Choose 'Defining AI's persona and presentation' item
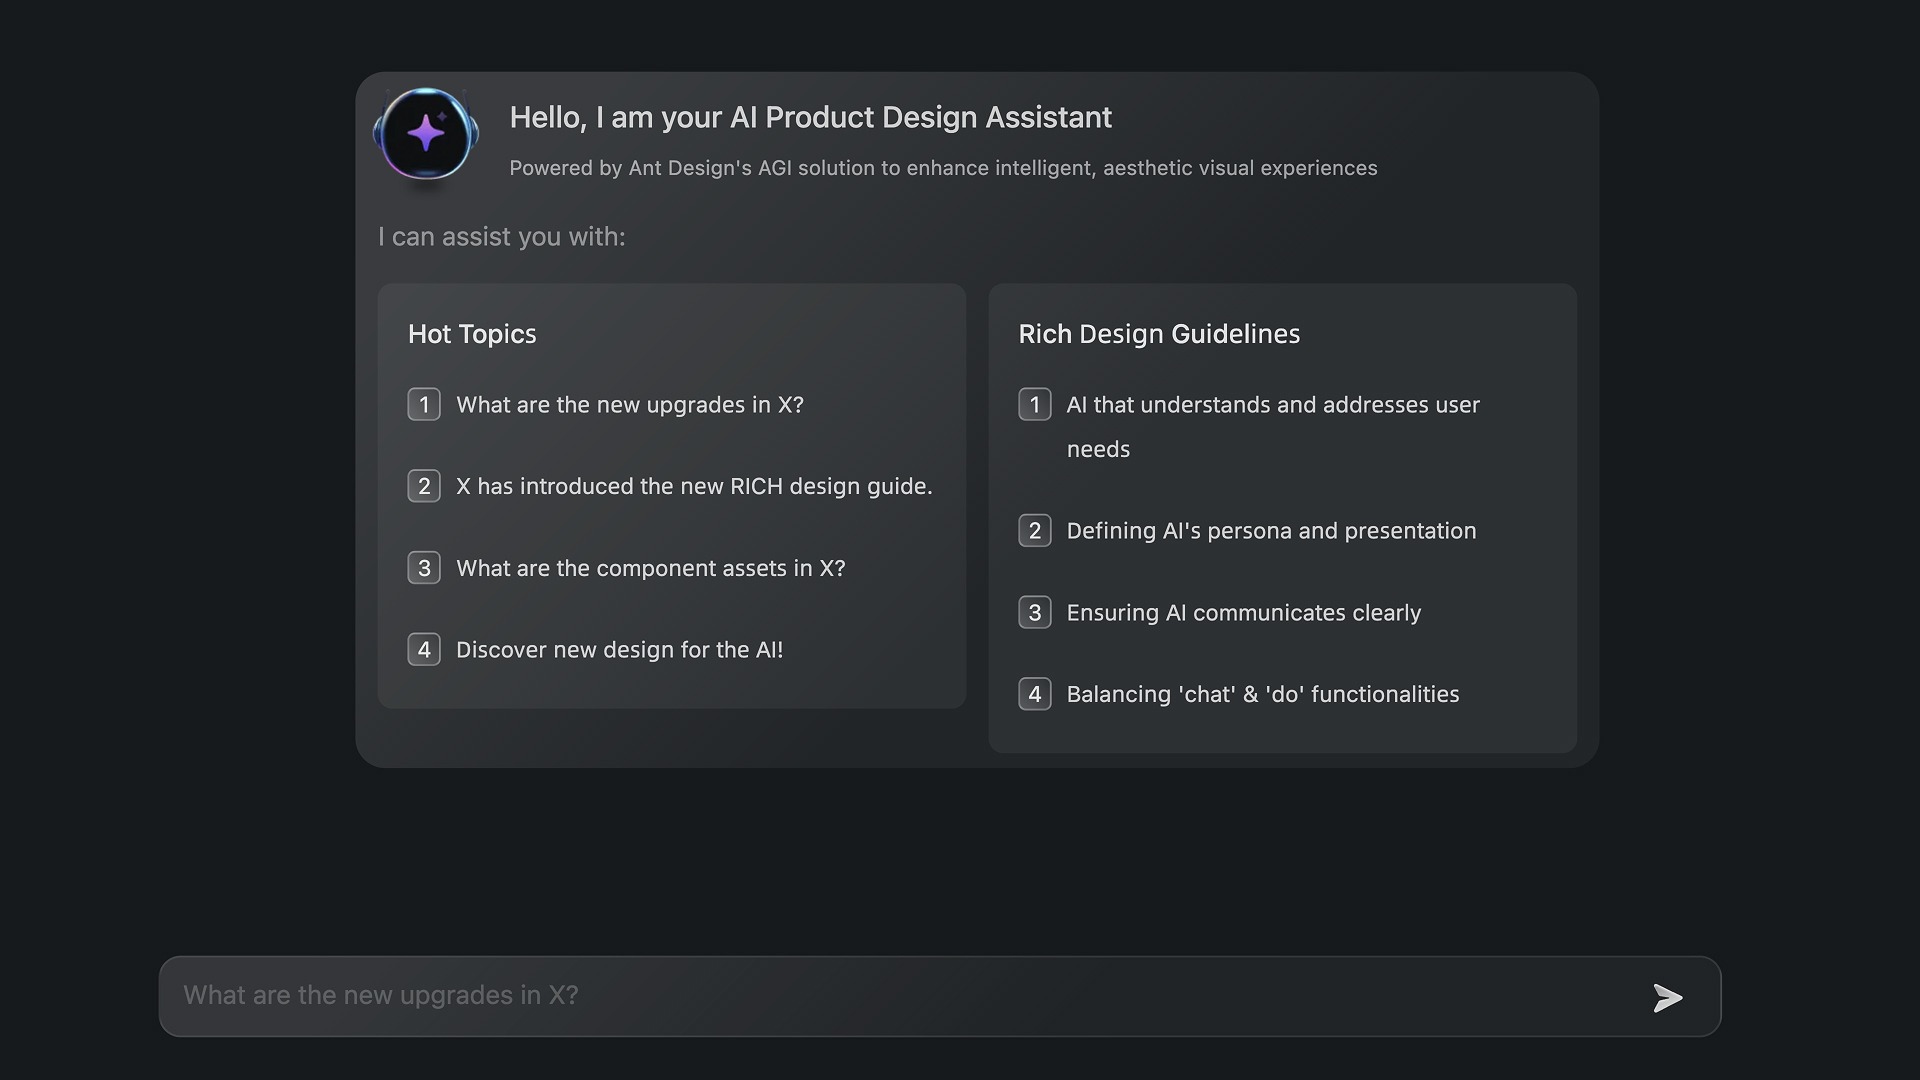Image resolution: width=1920 pixels, height=1080 pixels. (x=1271, y=531)
